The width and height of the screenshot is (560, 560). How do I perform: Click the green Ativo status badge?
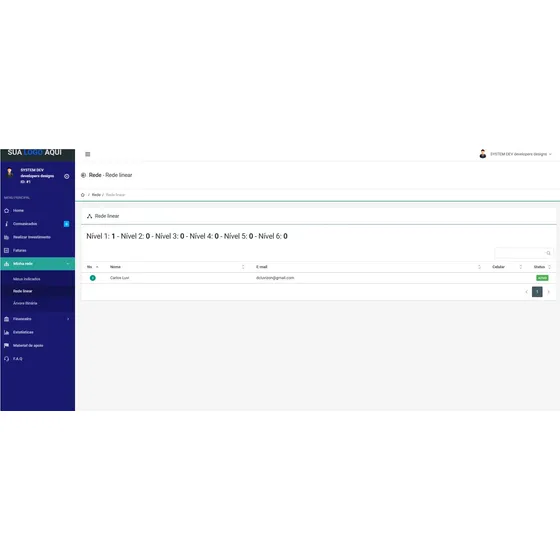point(542,278)
